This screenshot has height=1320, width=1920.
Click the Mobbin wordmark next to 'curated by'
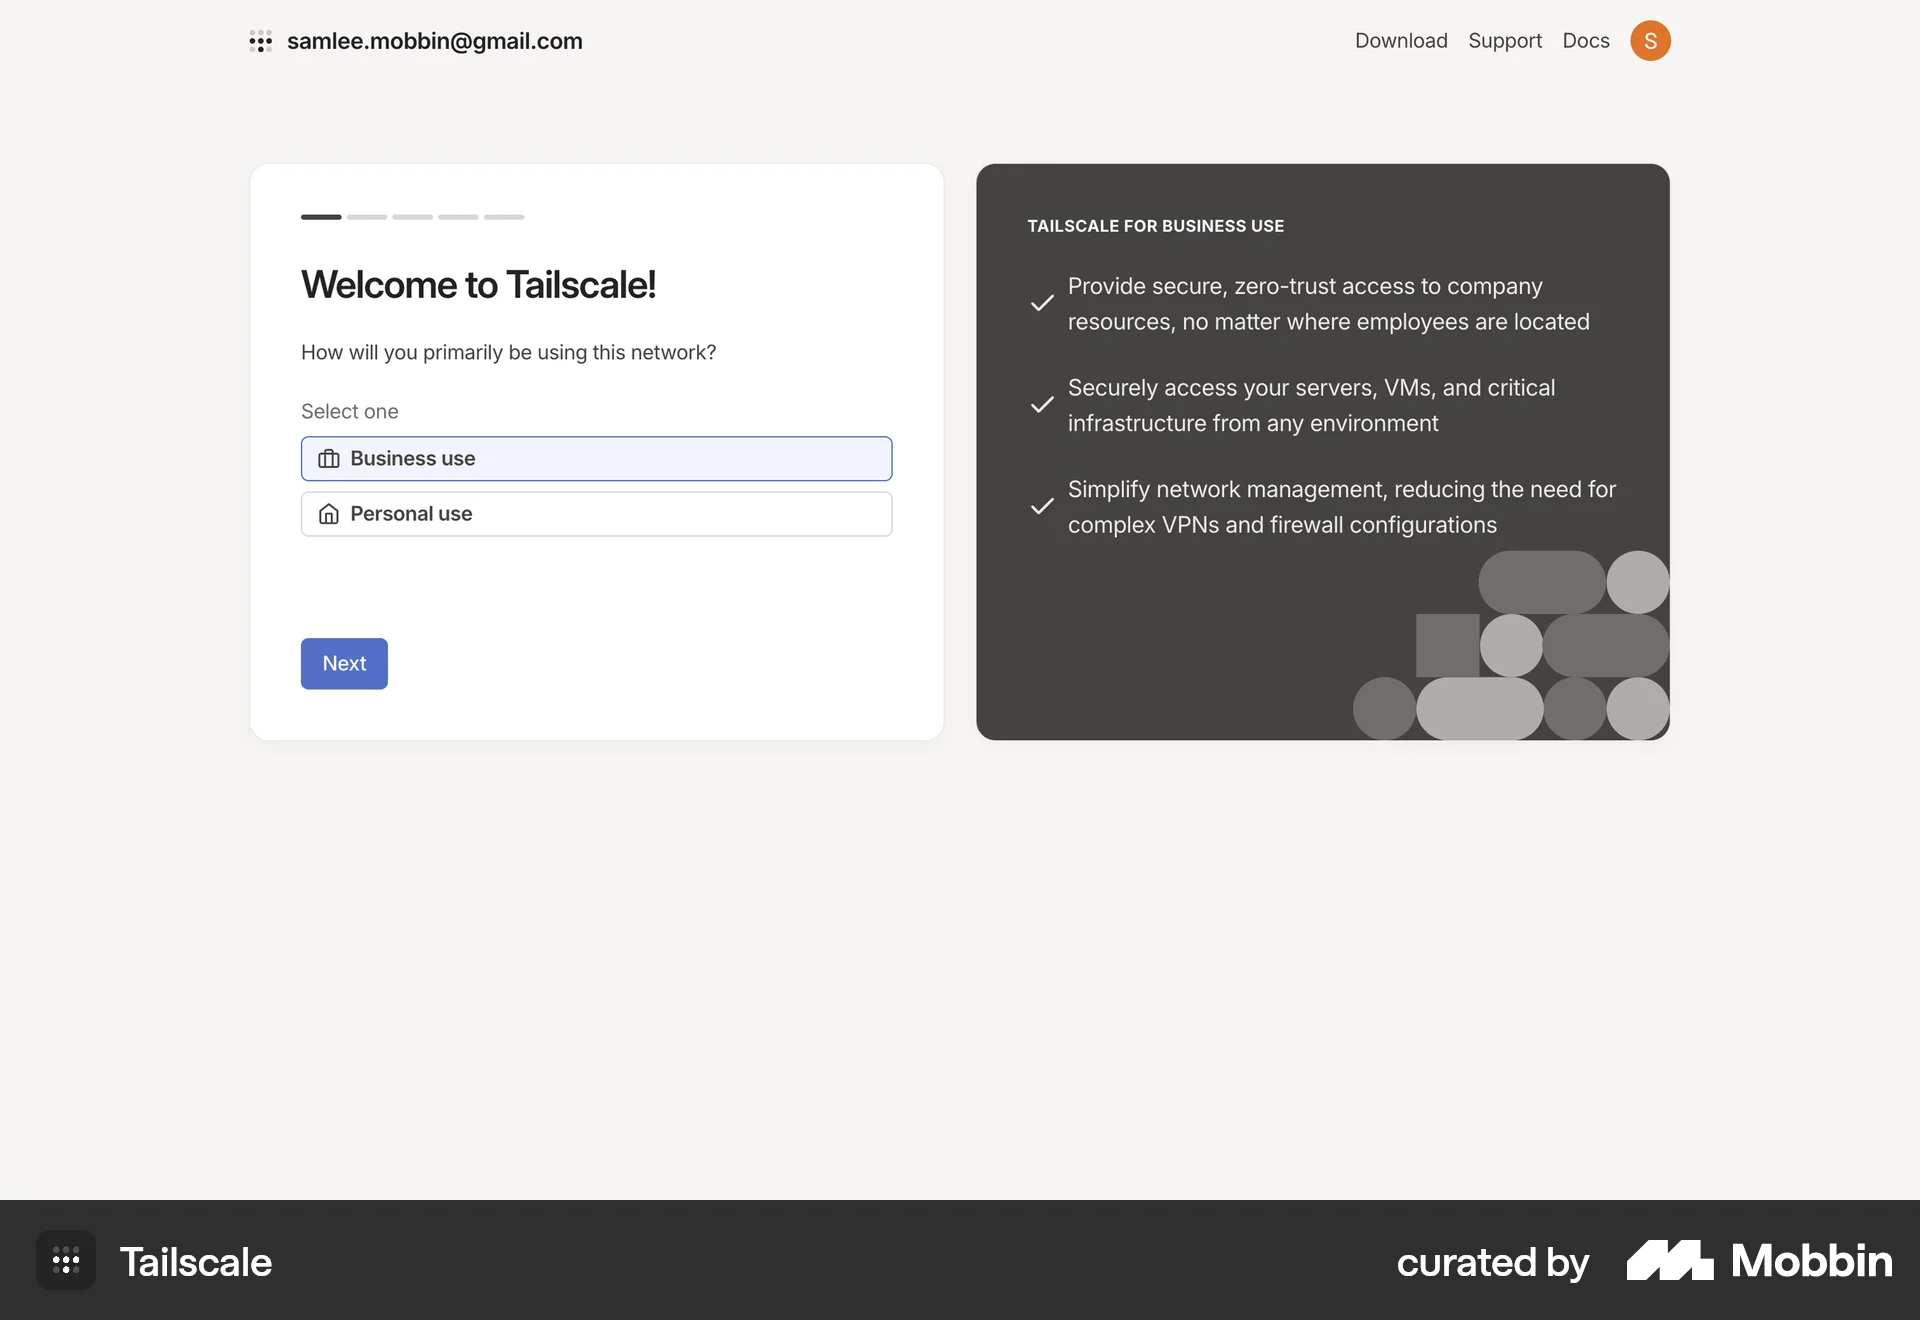1808,1261
